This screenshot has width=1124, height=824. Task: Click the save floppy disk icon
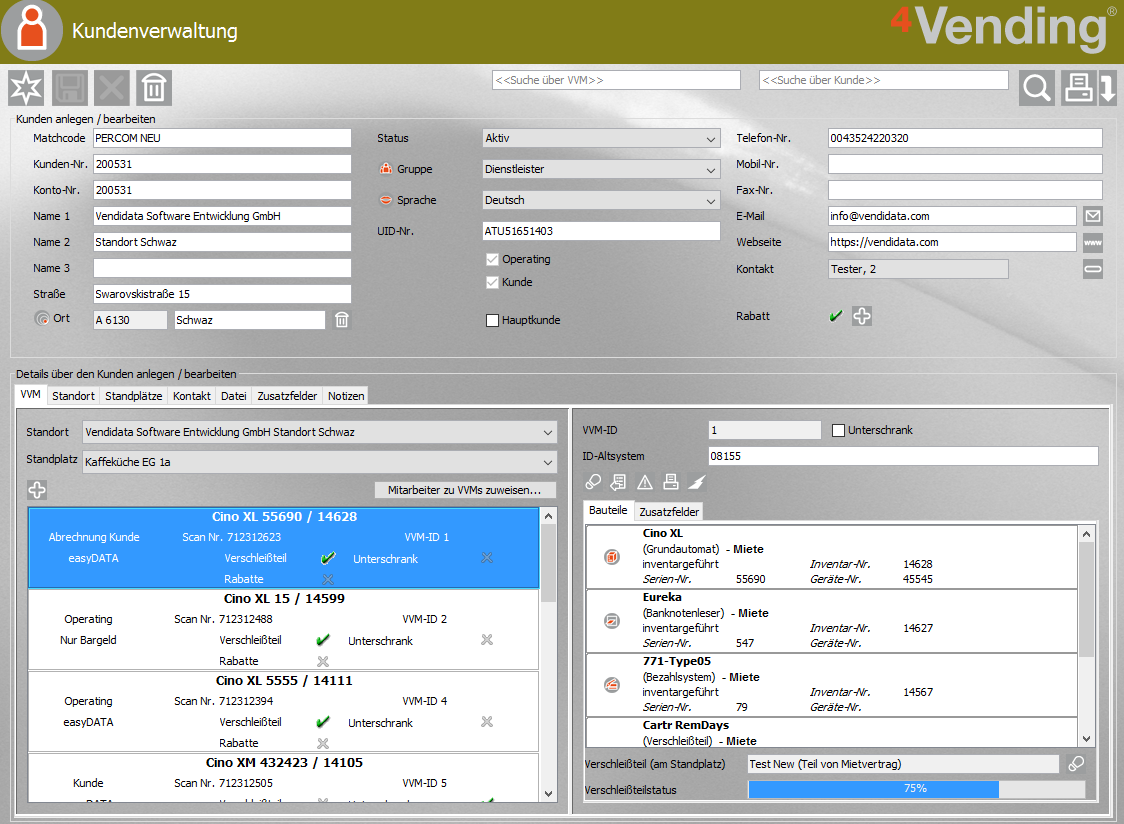(70, 88)
